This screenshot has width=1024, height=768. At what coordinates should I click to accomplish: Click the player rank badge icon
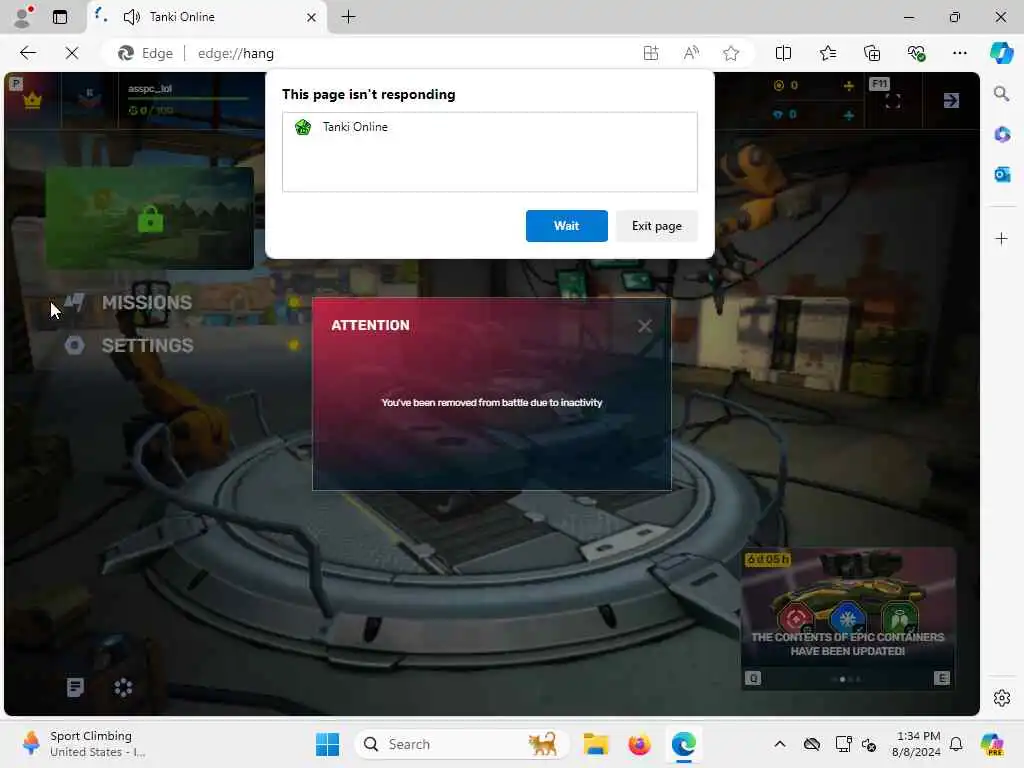point(89,98)
